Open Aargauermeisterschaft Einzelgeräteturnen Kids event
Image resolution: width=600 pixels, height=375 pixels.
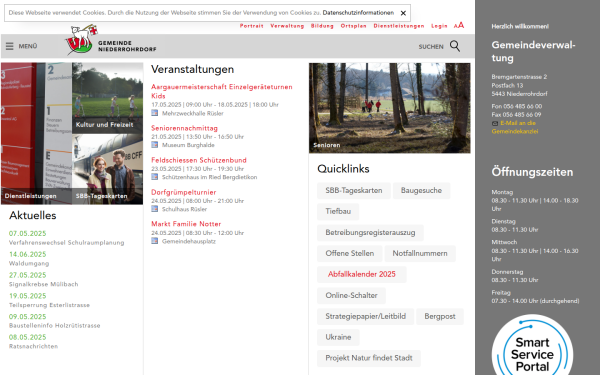pyautogui.click(x=222, y=91)
